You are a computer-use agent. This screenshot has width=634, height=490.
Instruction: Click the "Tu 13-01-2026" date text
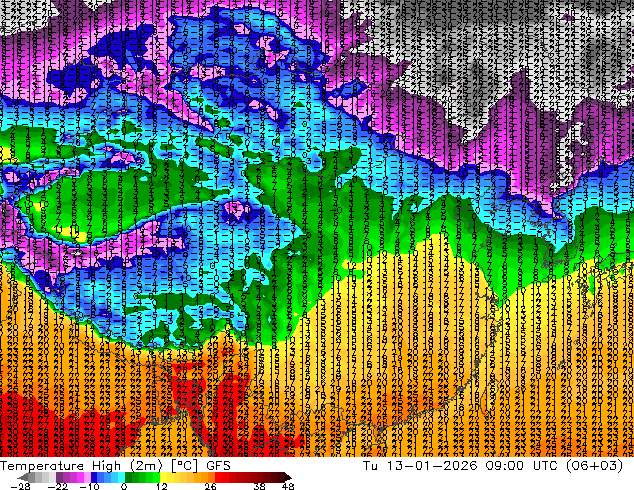pos(420,465)
